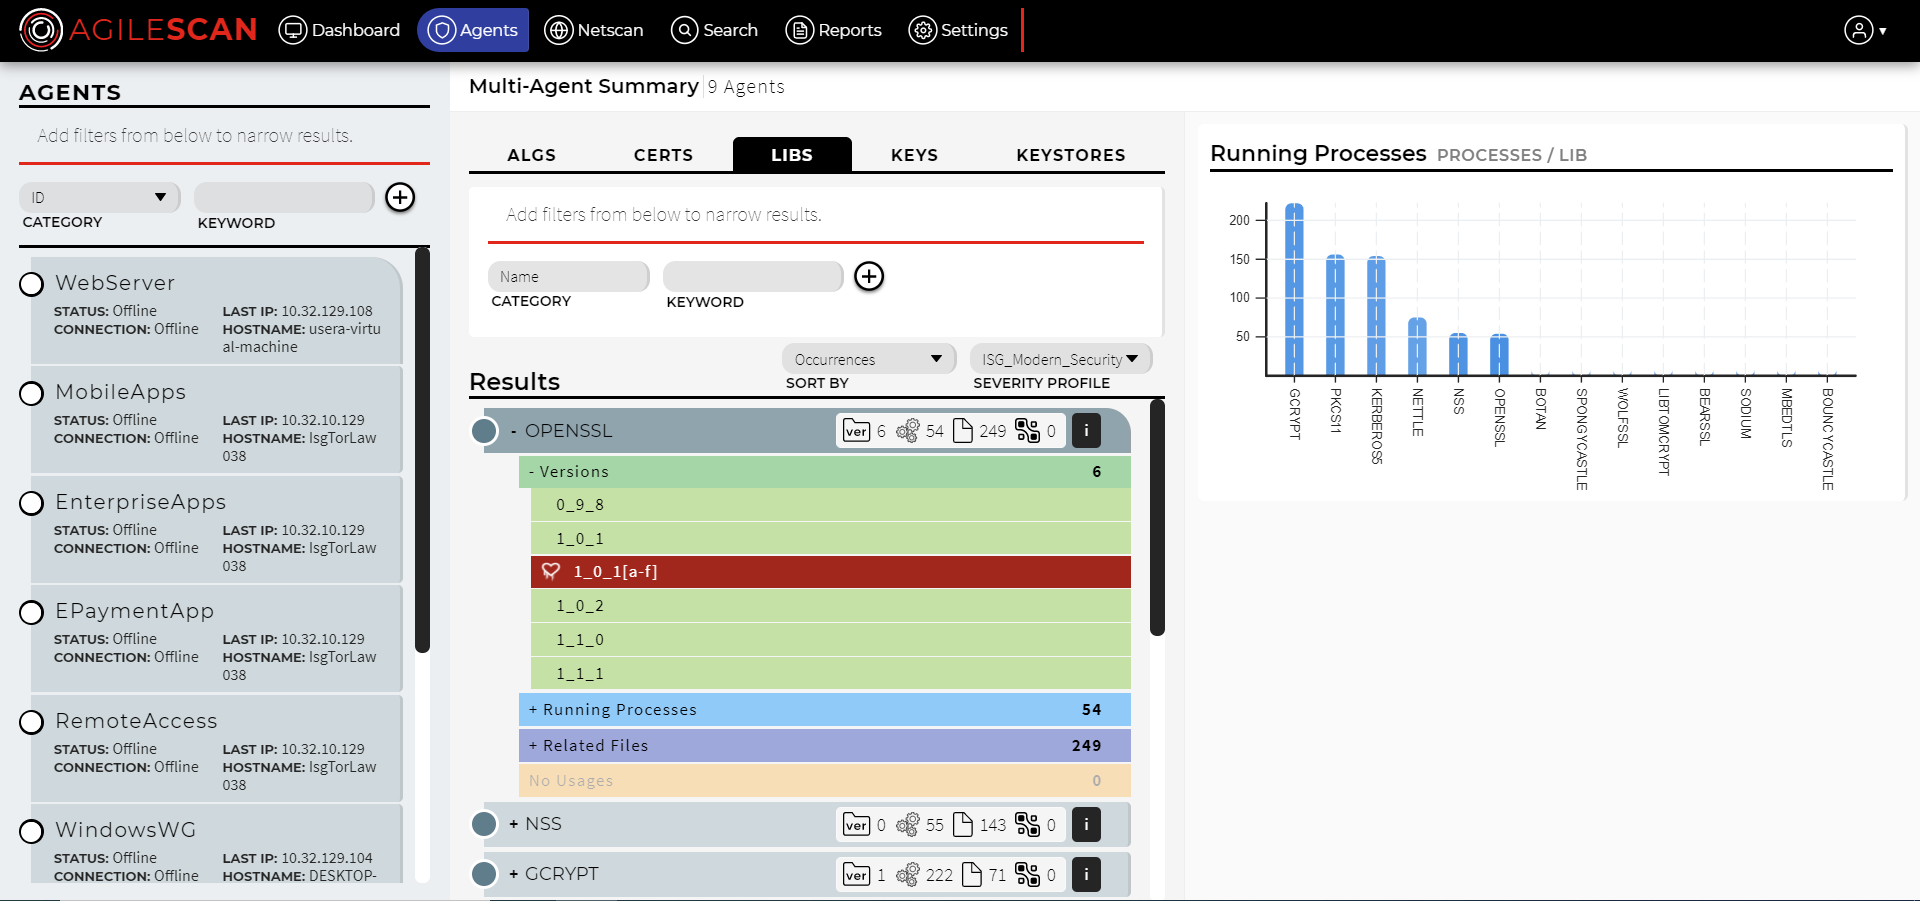Screen dimensions: 1920x901
Task: Click the add library filter plus icon
Action: pyautogui.click(x=869, y=276)
